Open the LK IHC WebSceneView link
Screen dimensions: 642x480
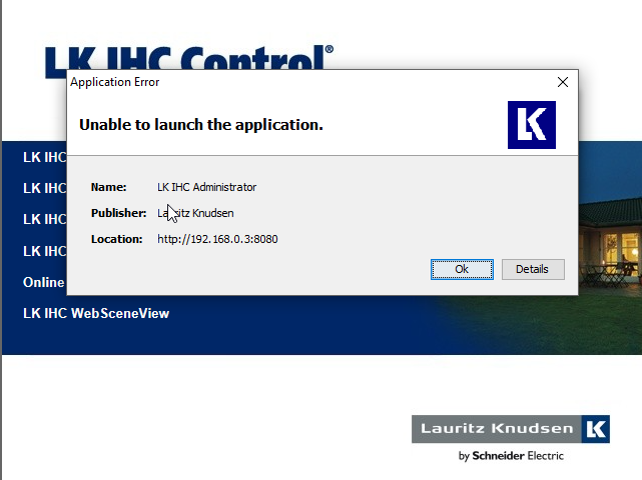coord(96,313)
